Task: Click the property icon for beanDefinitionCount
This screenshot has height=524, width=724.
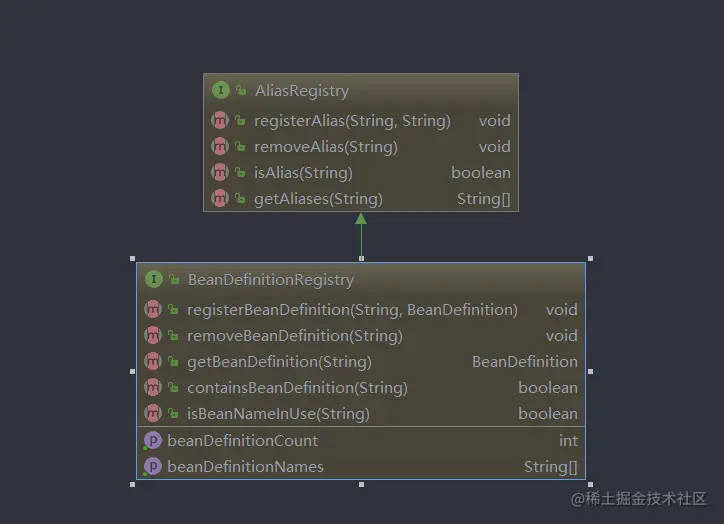Action: pyautogui.click(x=152, y=440)
